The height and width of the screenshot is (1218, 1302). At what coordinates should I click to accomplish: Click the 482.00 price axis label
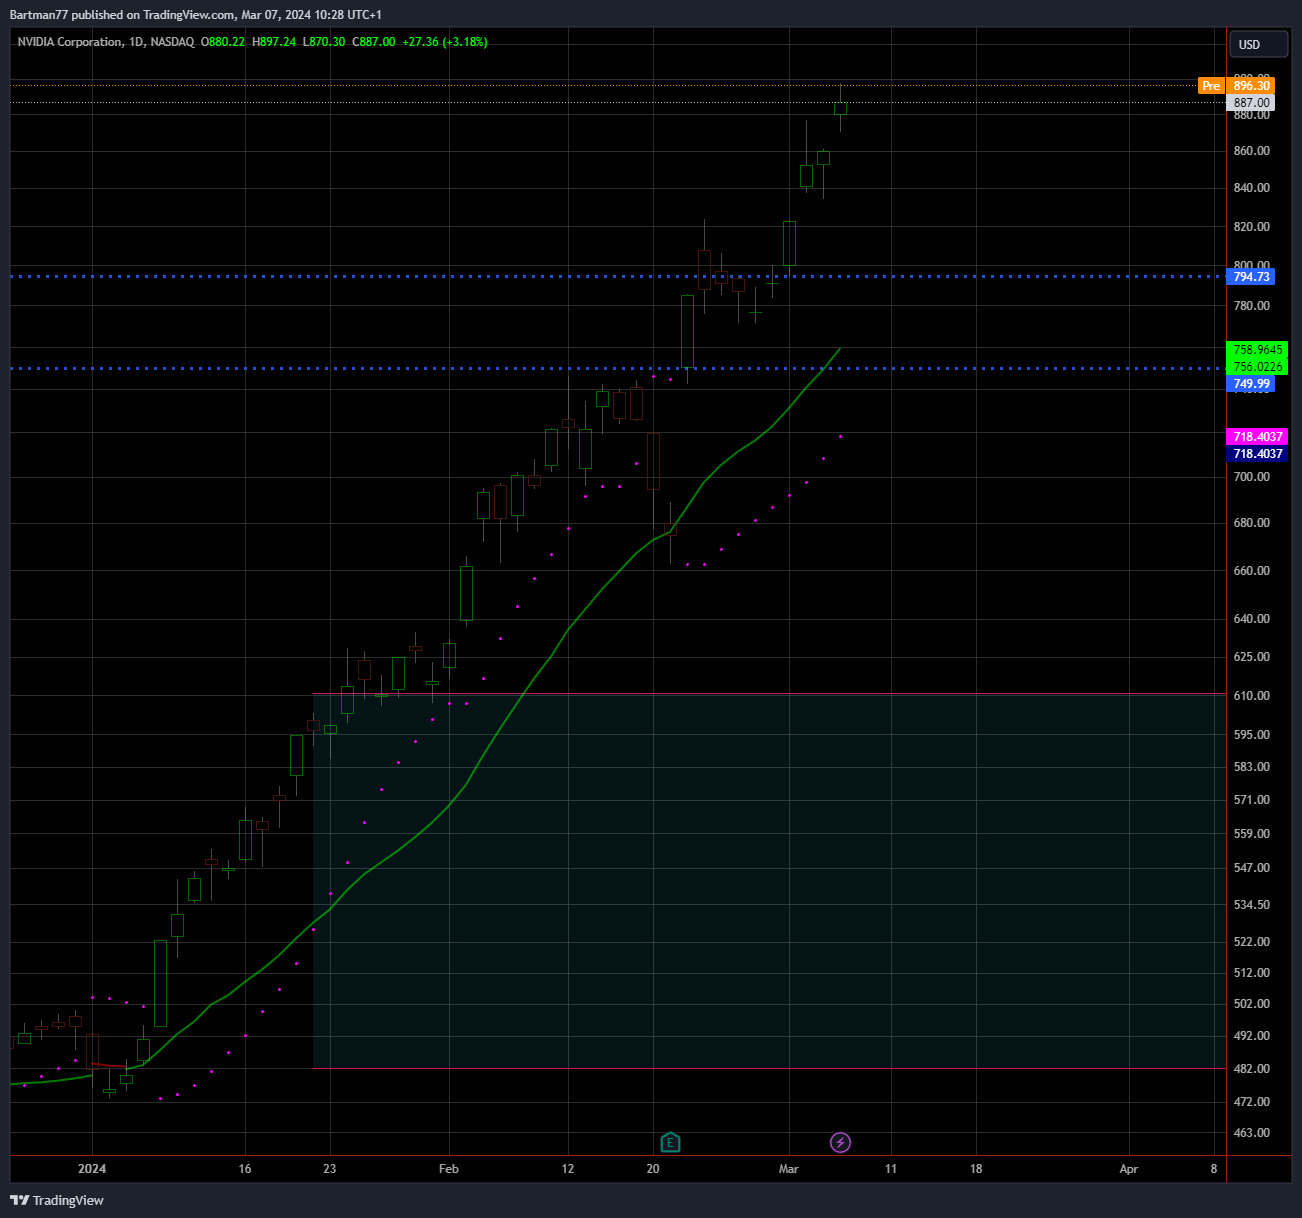(x=1252, y=1069)
